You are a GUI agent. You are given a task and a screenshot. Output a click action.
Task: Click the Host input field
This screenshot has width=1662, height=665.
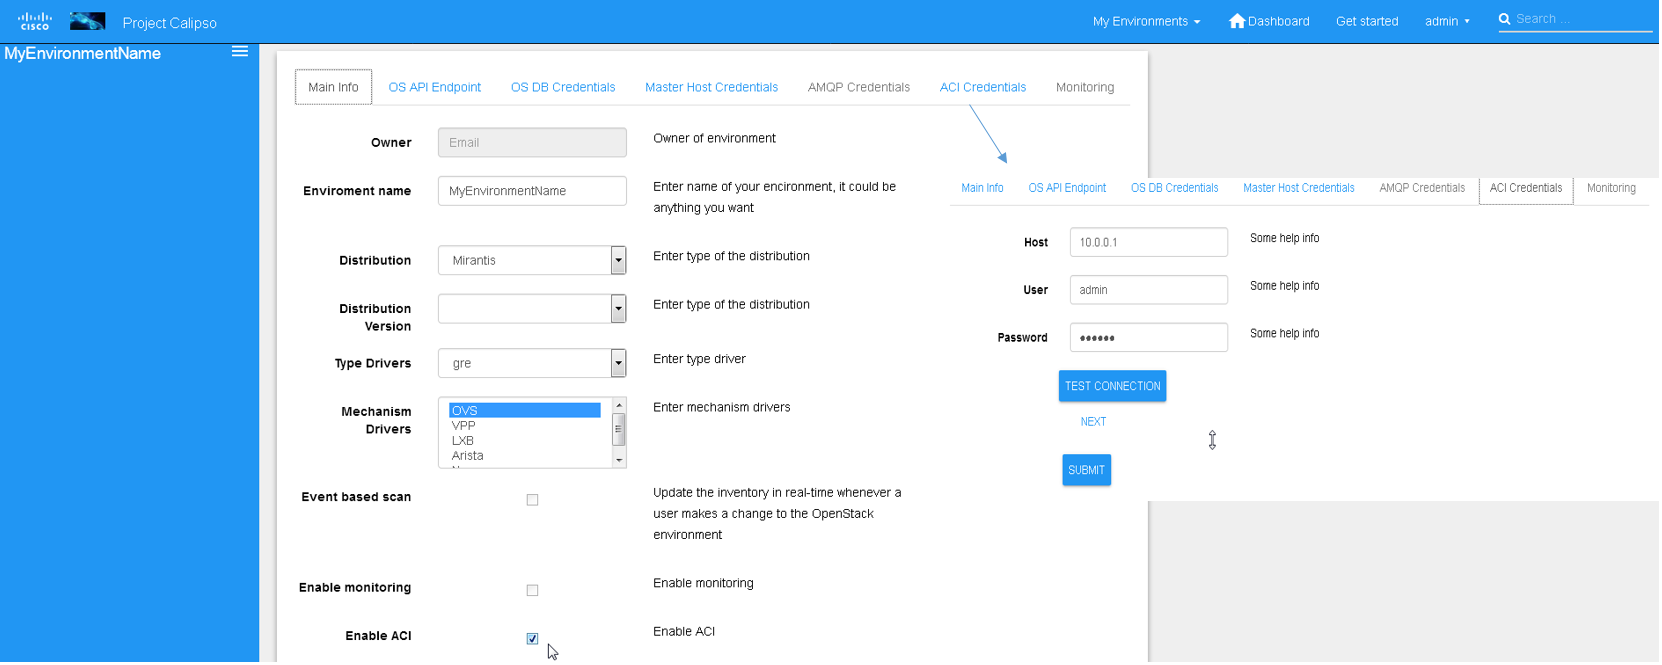point(1148,242)
